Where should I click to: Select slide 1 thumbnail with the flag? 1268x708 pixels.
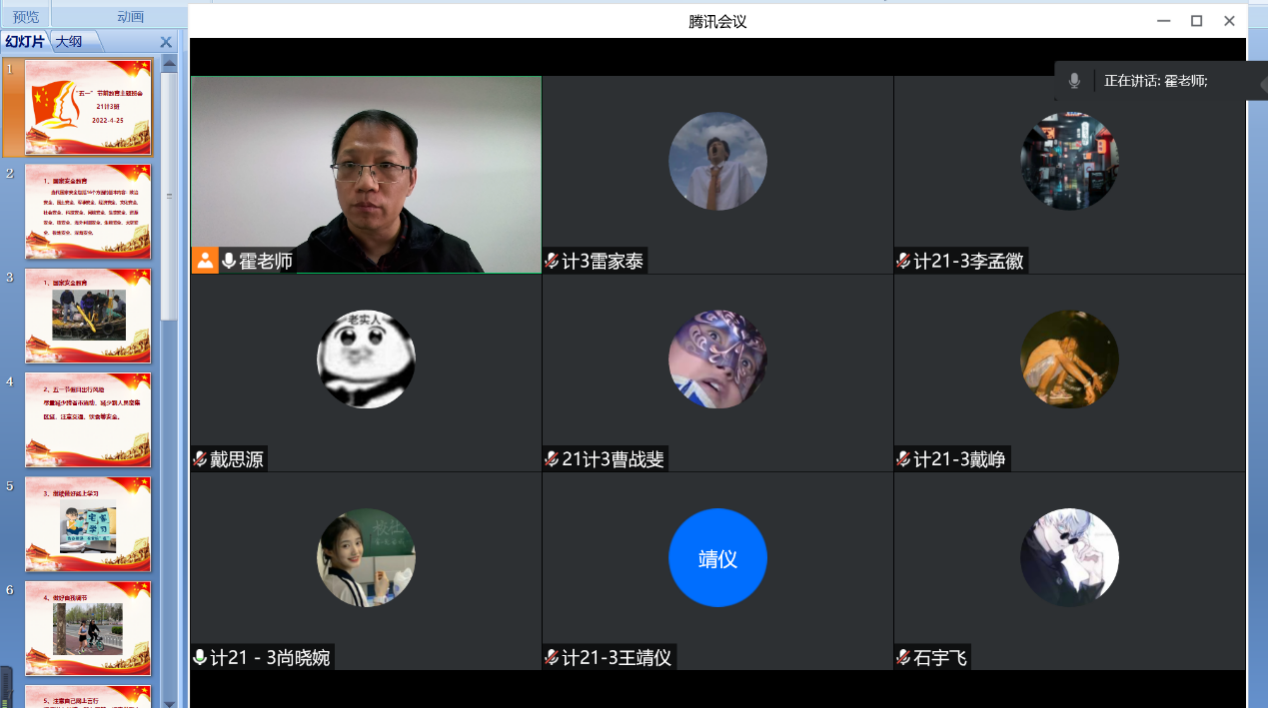pos(88,107)
